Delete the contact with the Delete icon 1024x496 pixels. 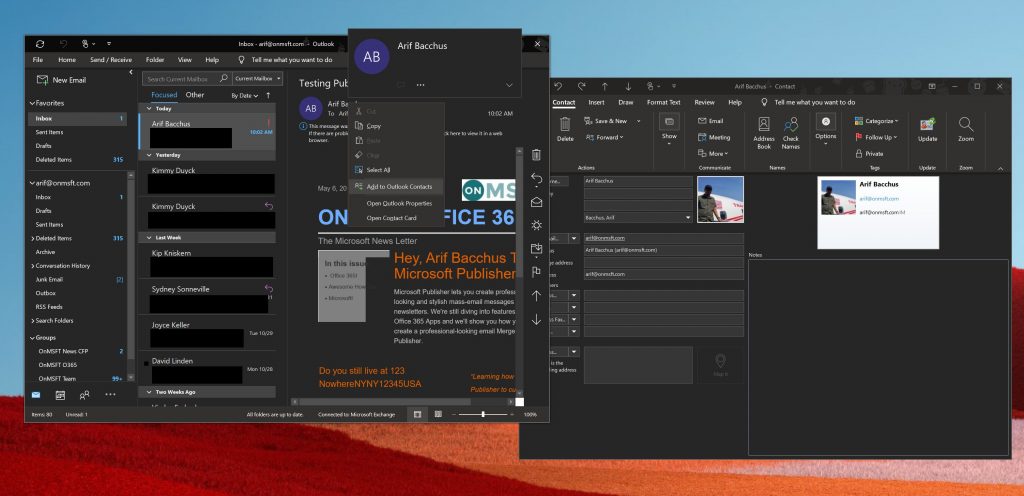(x=565, y=129)
